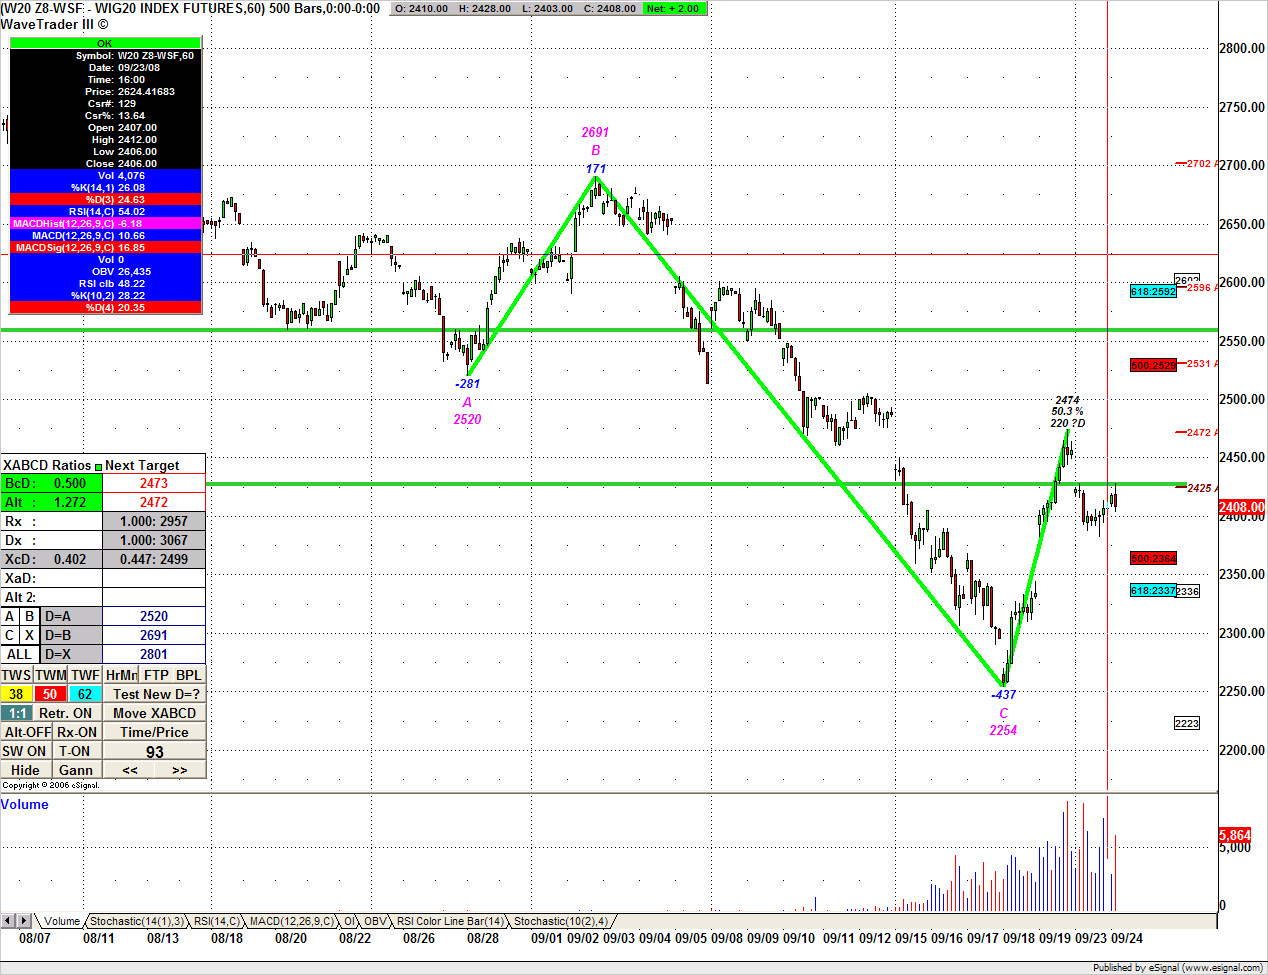Viewport: 1268px width, 975px height.
Task: Click the TWM button
Action: coord(51,675)
